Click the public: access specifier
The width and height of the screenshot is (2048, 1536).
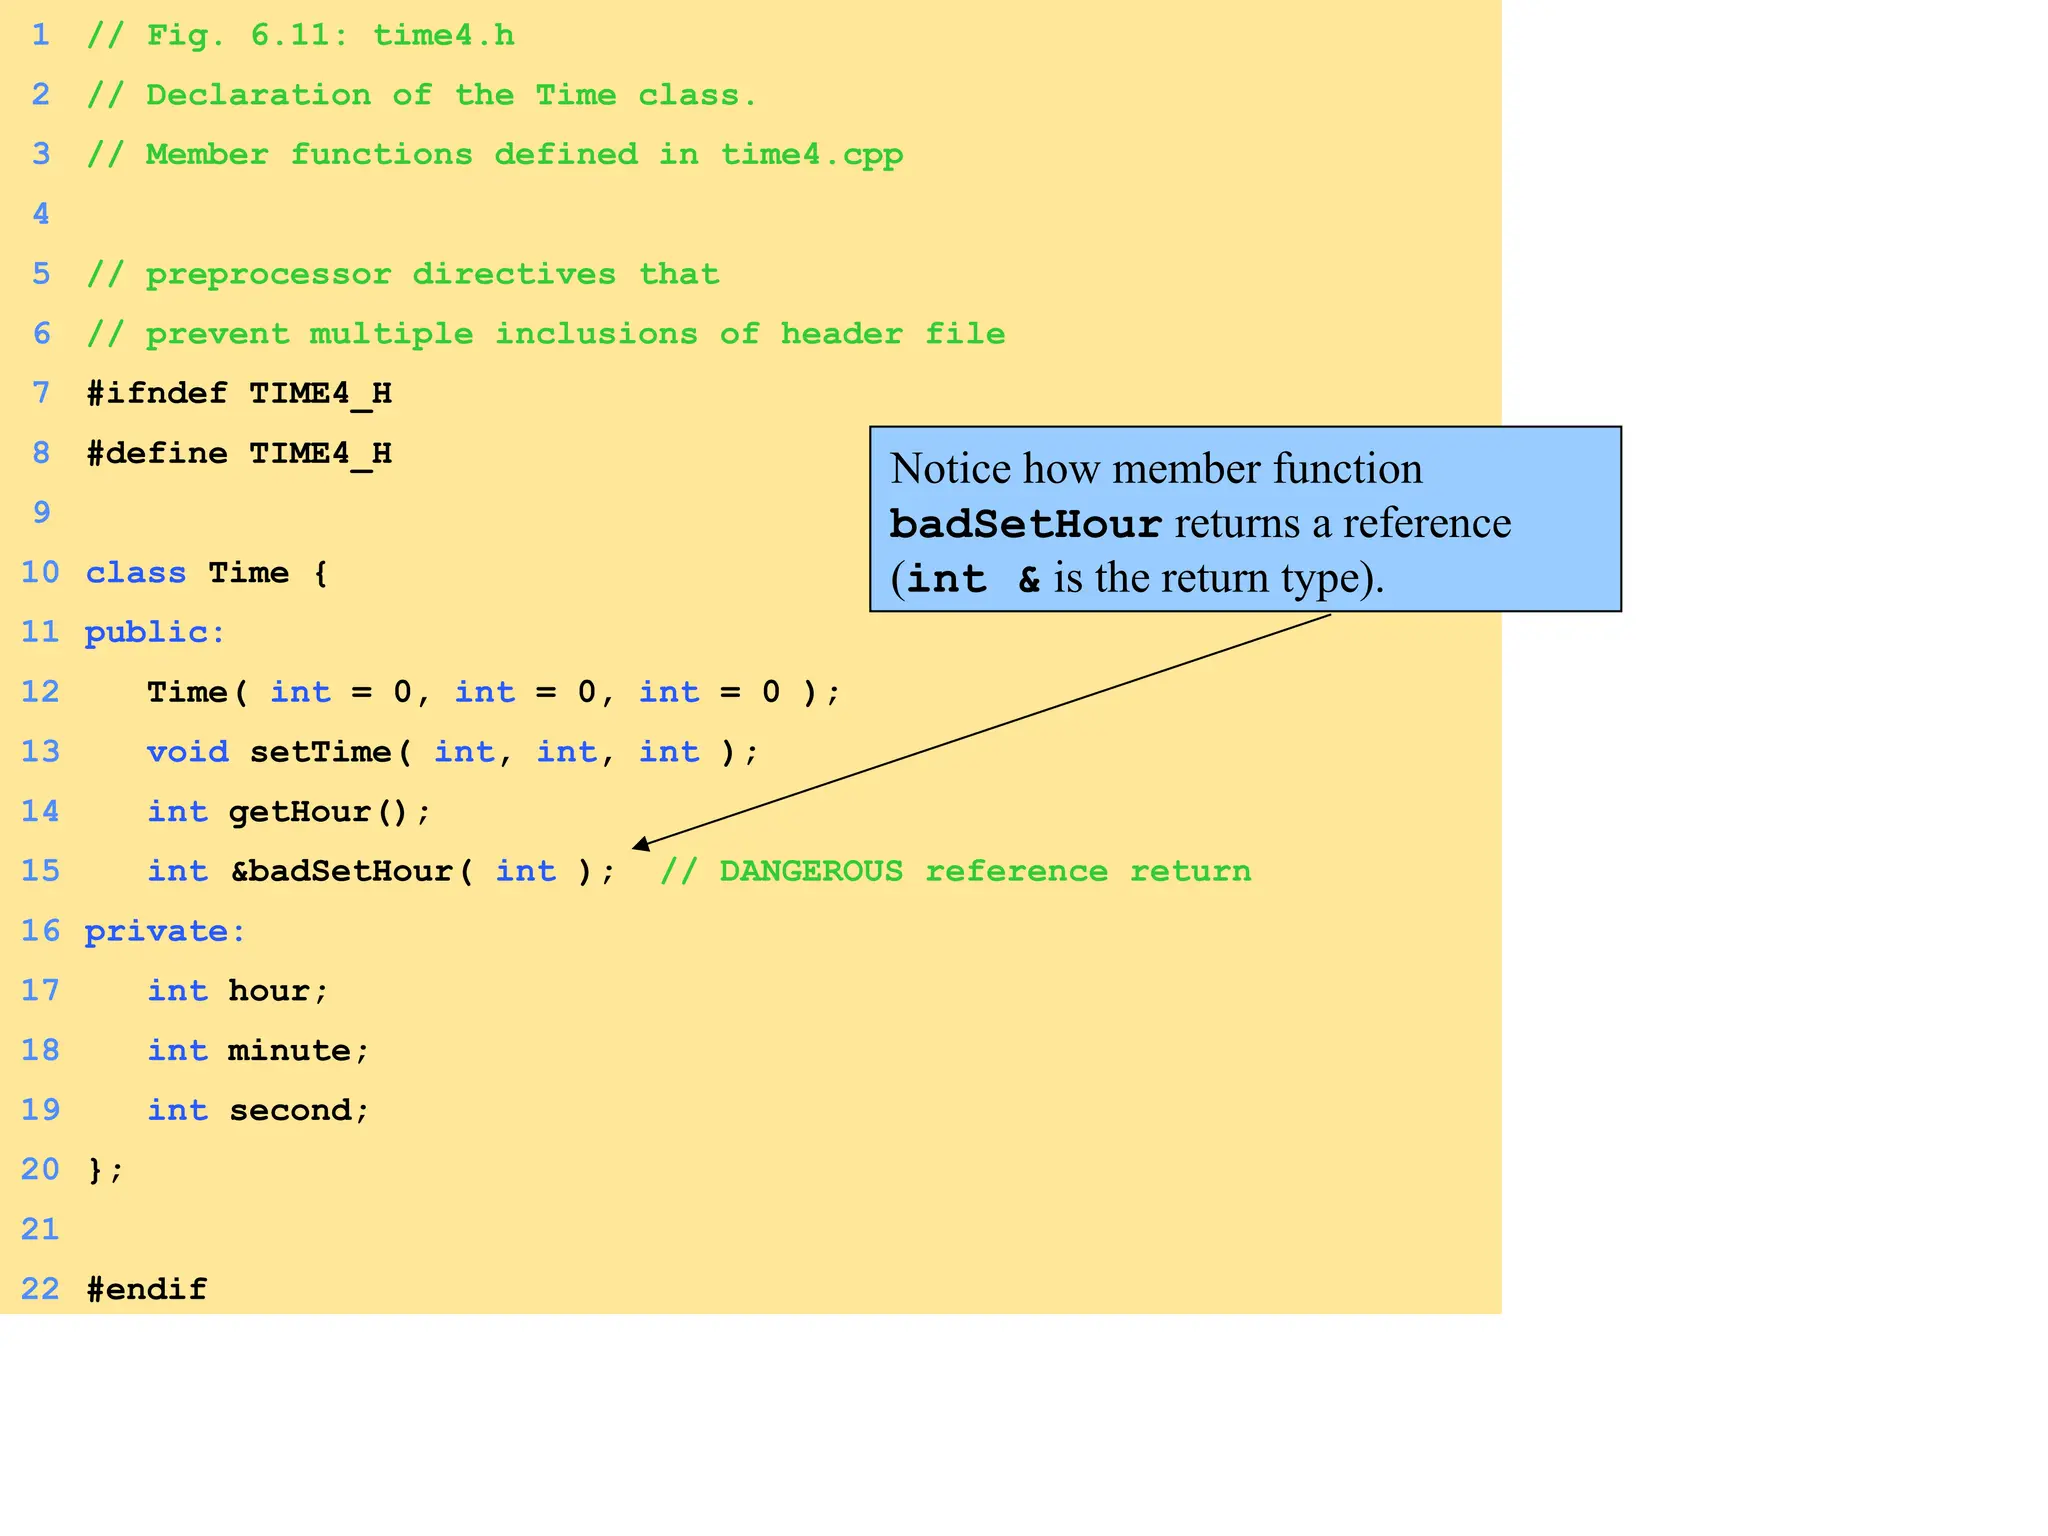click(155, 632)
